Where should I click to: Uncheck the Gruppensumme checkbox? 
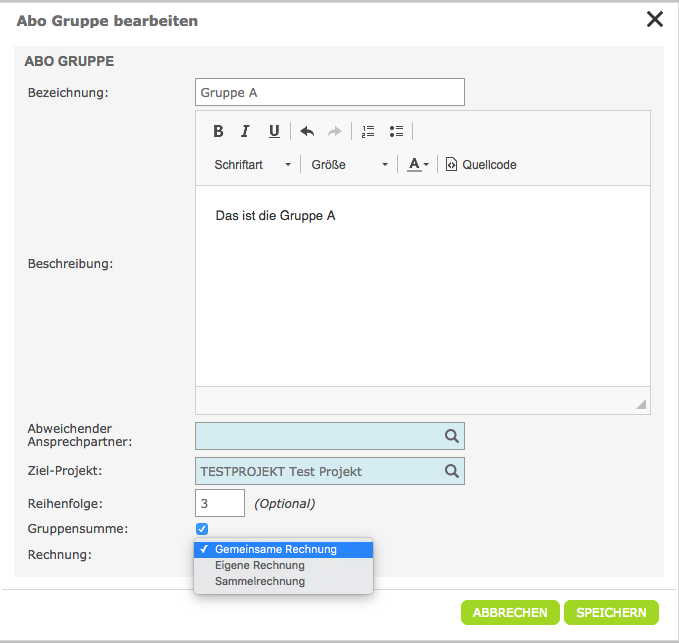(x=202, y=528)
